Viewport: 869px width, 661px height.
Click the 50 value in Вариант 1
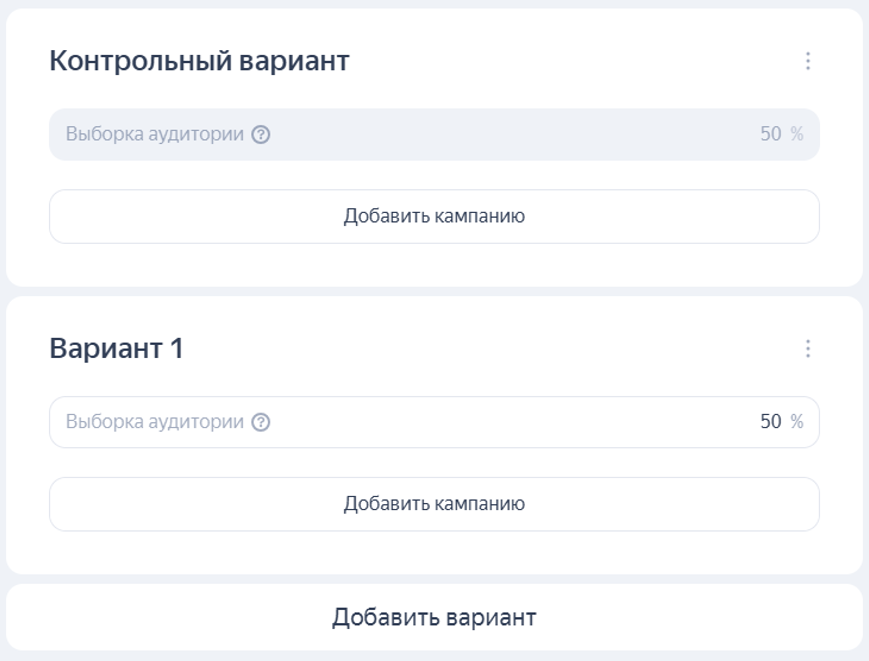[770, 422]
